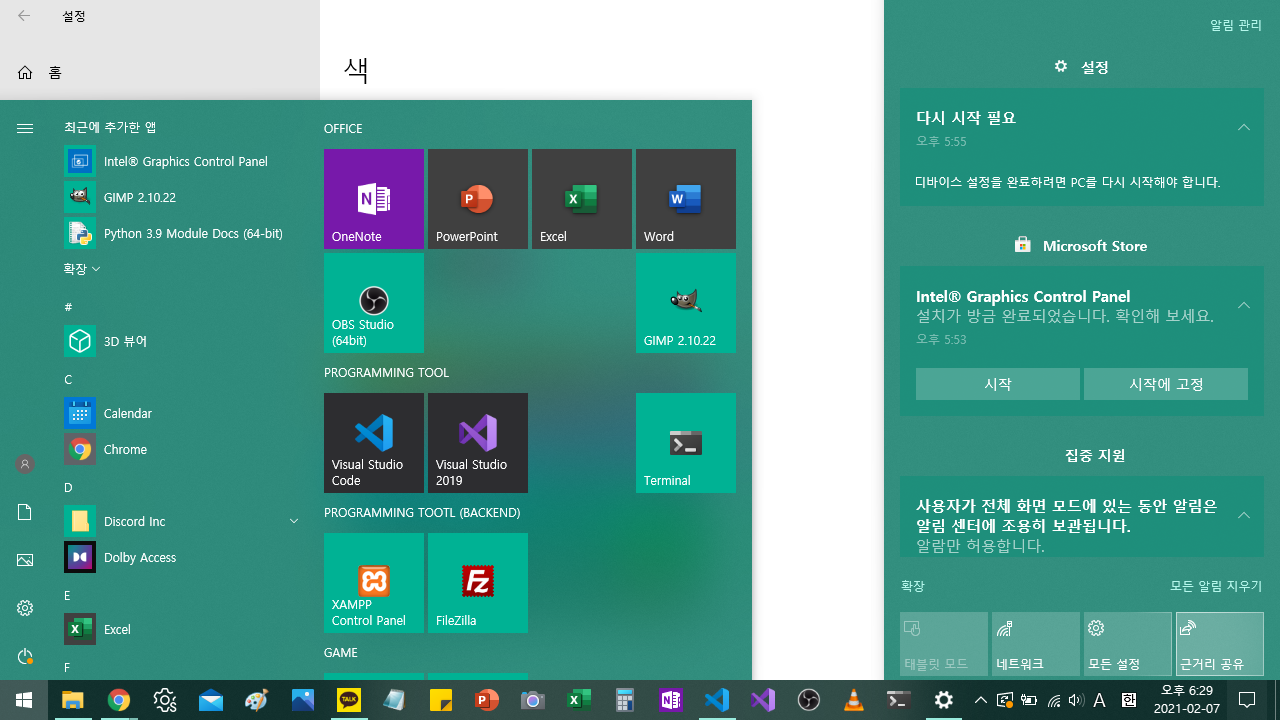Open the Documents icon in Start sidebar
Screen dimensions: 1280x720
click(x=25, y=512)
